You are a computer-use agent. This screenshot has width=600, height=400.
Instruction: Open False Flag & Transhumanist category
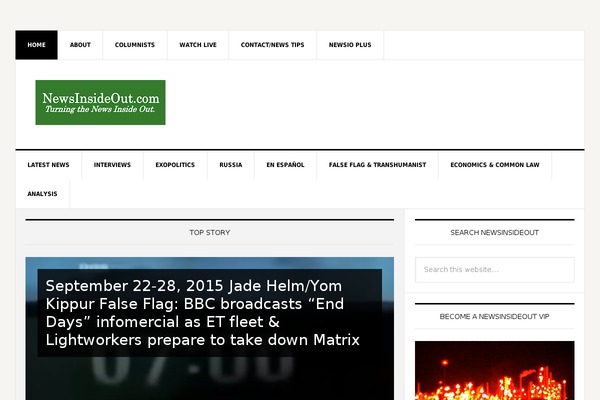[x=377, y=165]
